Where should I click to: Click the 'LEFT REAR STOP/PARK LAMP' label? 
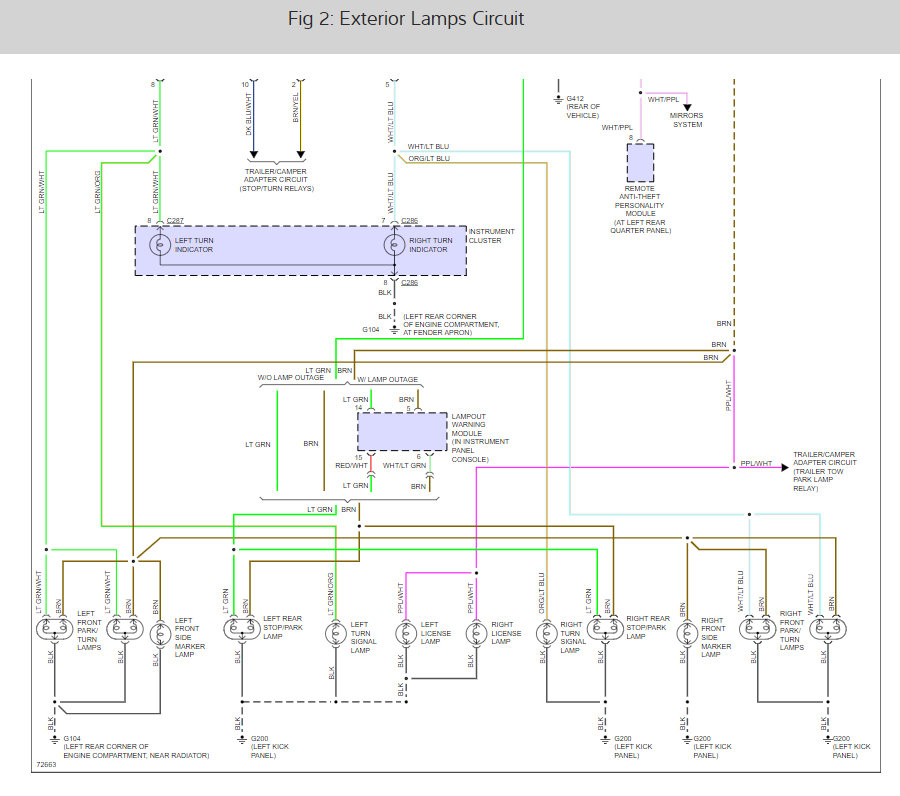coord(282,627)
